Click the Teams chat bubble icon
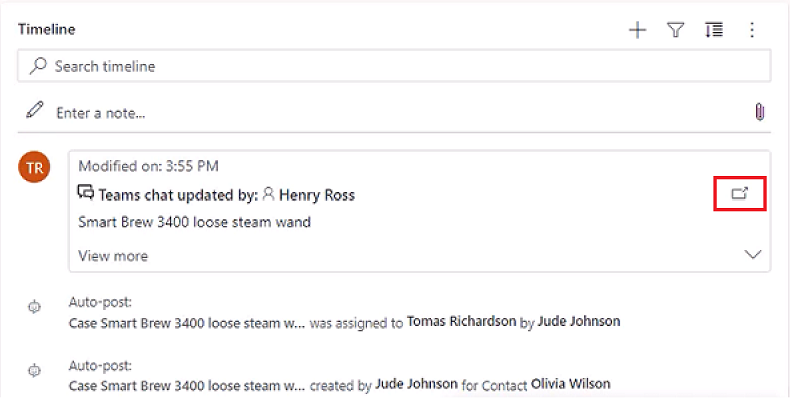 [86, 194]
